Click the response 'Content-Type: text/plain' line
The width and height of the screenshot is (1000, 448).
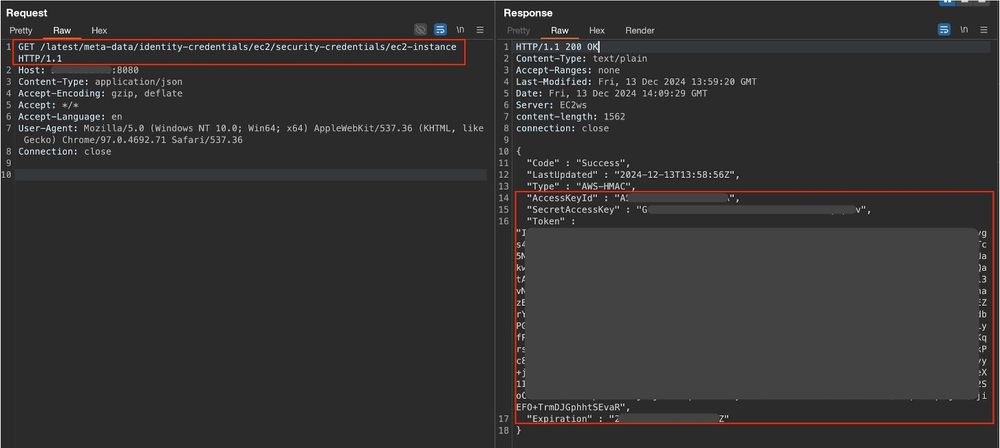click(x=581, y=58)
